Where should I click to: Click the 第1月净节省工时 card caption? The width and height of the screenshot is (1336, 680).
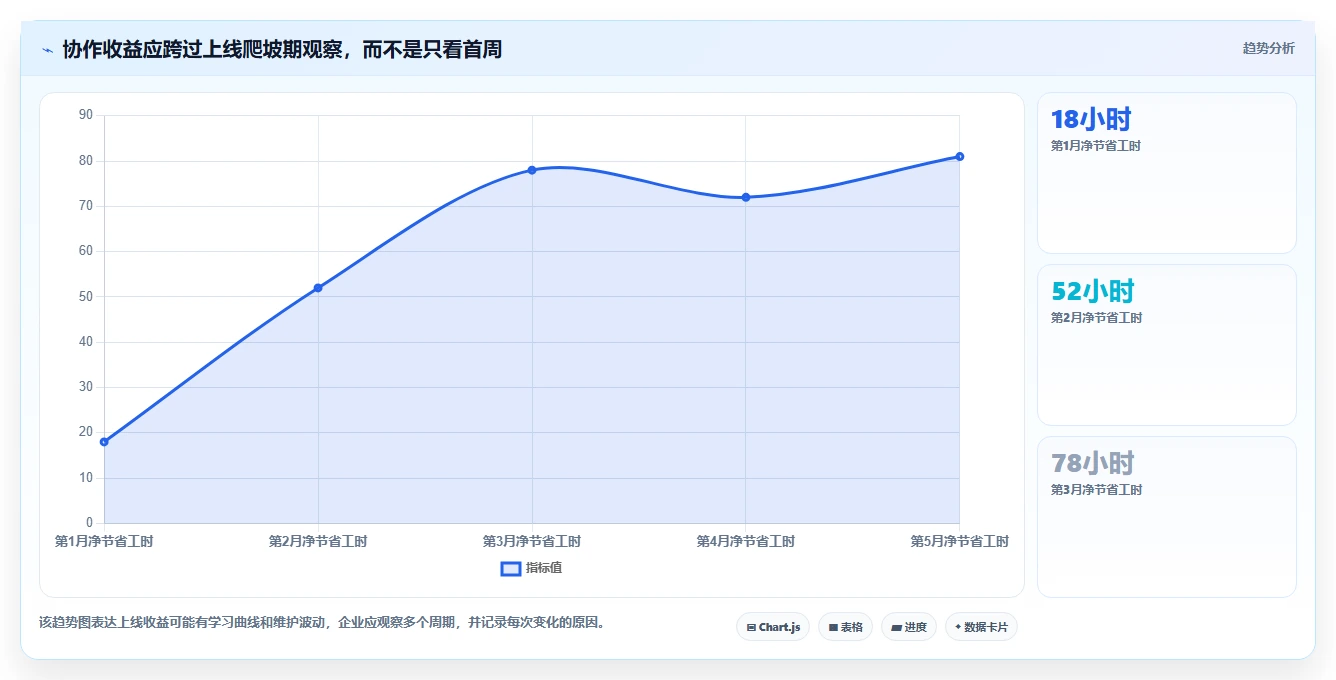tap(1096, 146)
